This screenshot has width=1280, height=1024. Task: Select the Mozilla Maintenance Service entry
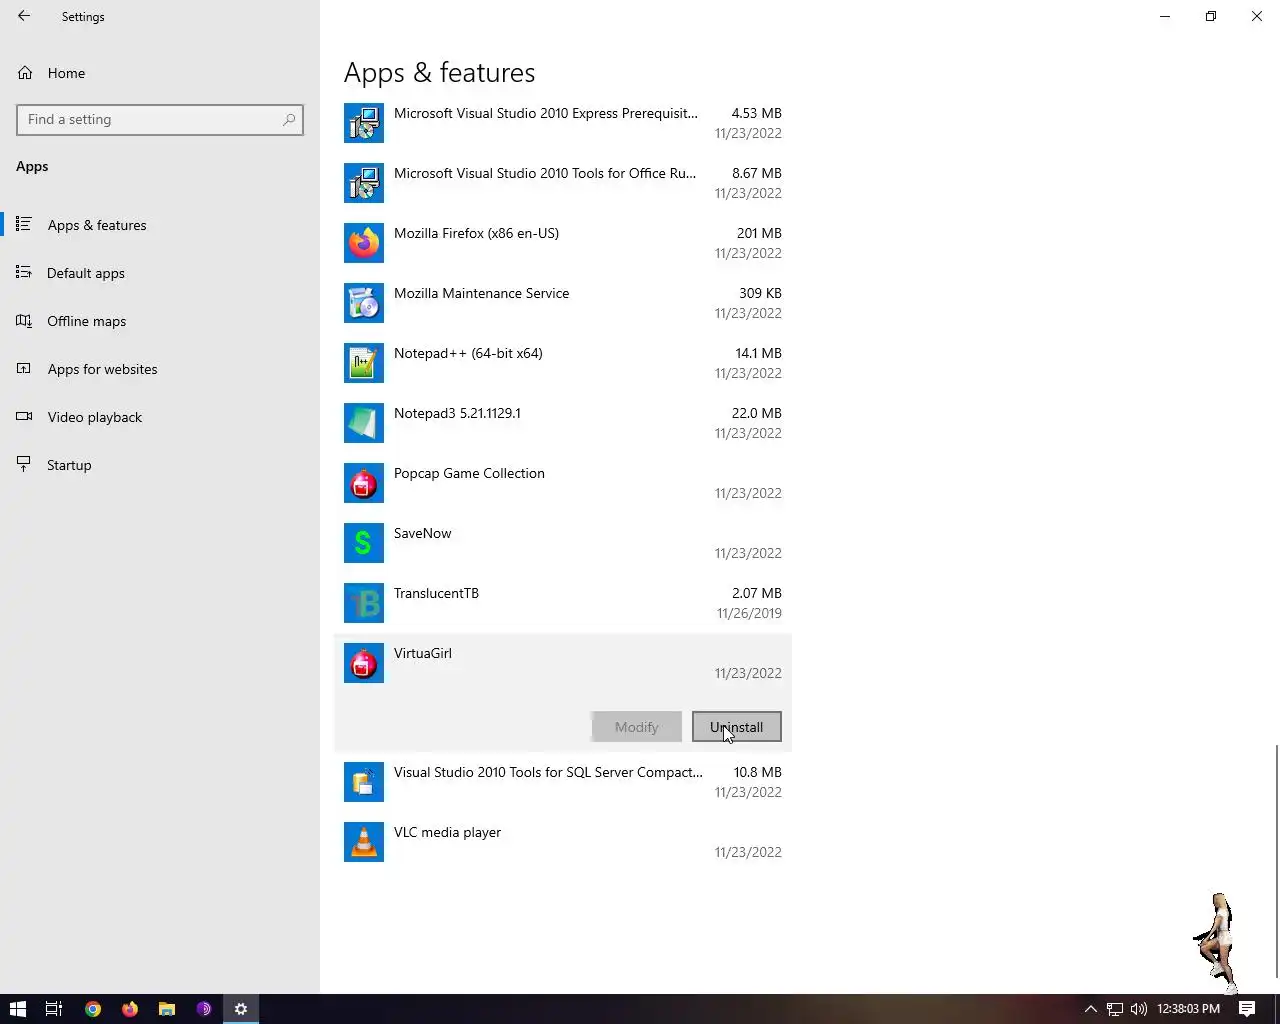point(563,303)
